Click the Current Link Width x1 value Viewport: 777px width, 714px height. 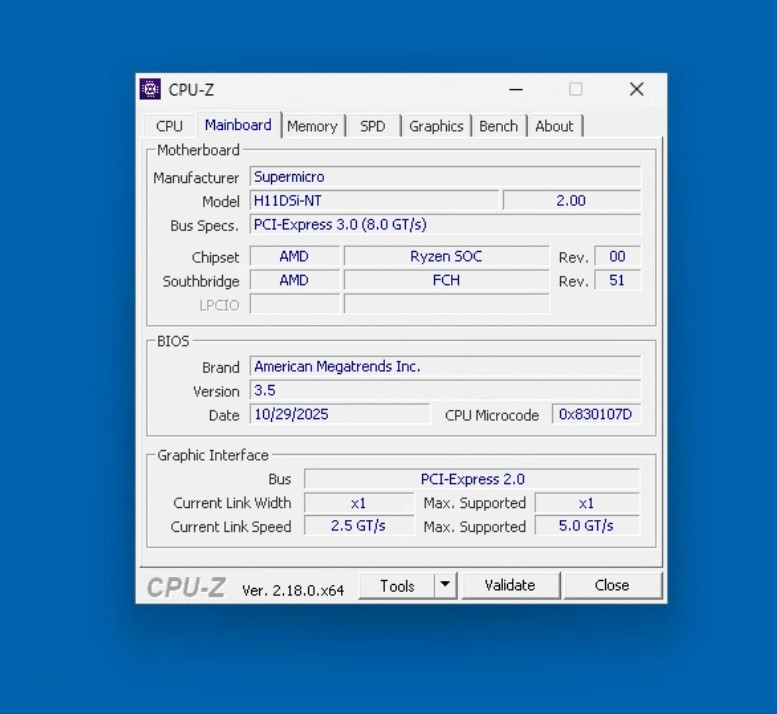point(358,503)
